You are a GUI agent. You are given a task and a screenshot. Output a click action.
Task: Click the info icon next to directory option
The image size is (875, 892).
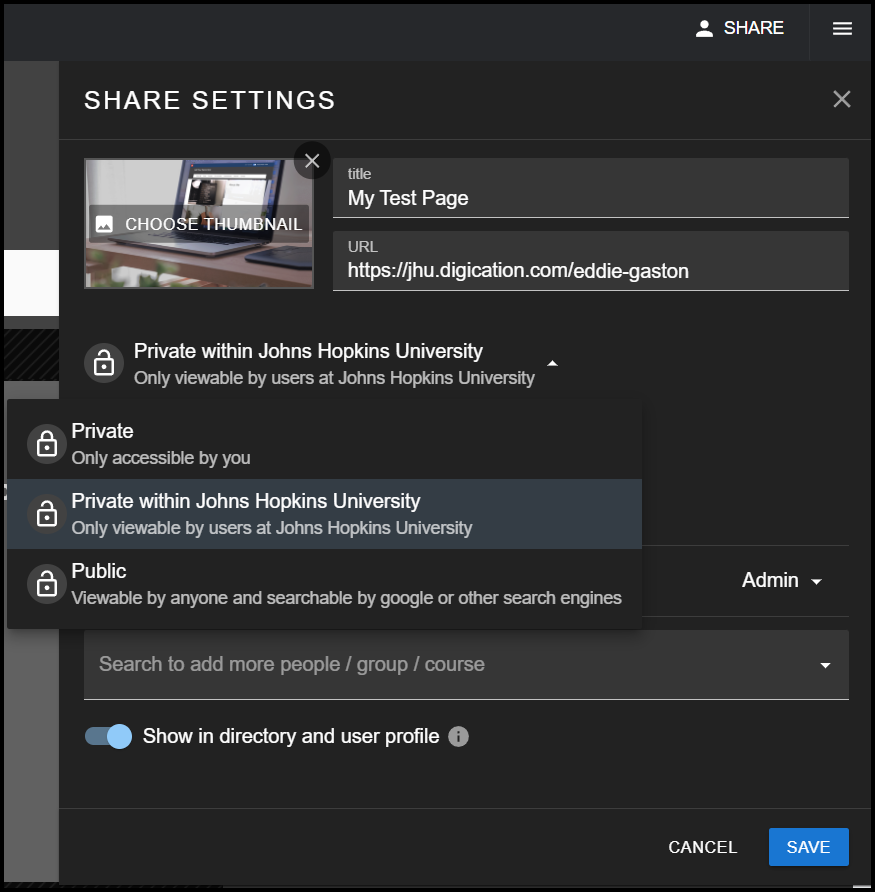(458, 736)
